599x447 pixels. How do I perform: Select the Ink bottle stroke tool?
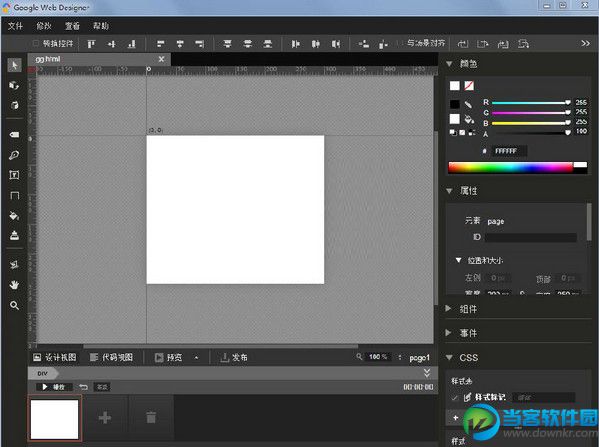tap(15, 235)
